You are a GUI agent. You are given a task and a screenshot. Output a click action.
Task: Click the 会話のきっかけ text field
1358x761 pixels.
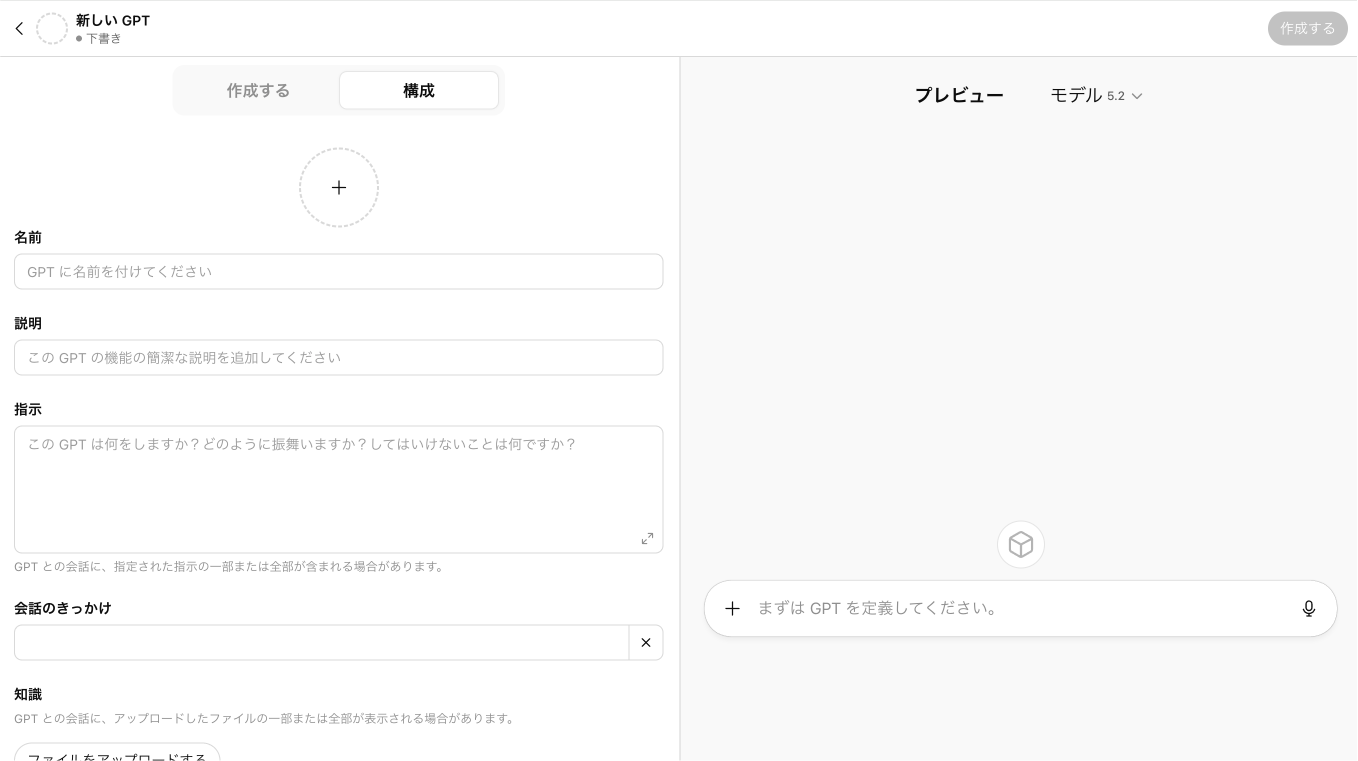(321, 643)
